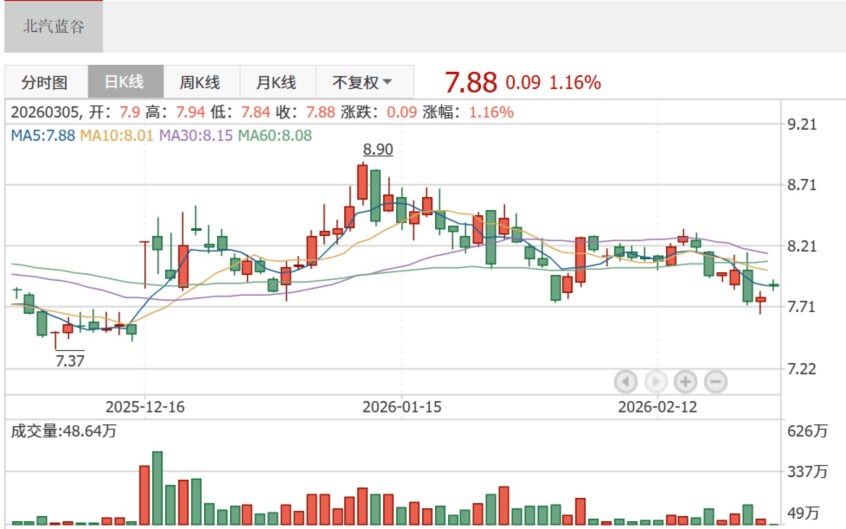The height and width of the screenshot is (529, 846).
Task: Click the 8.90 peak price label
Action: (378, 150)
